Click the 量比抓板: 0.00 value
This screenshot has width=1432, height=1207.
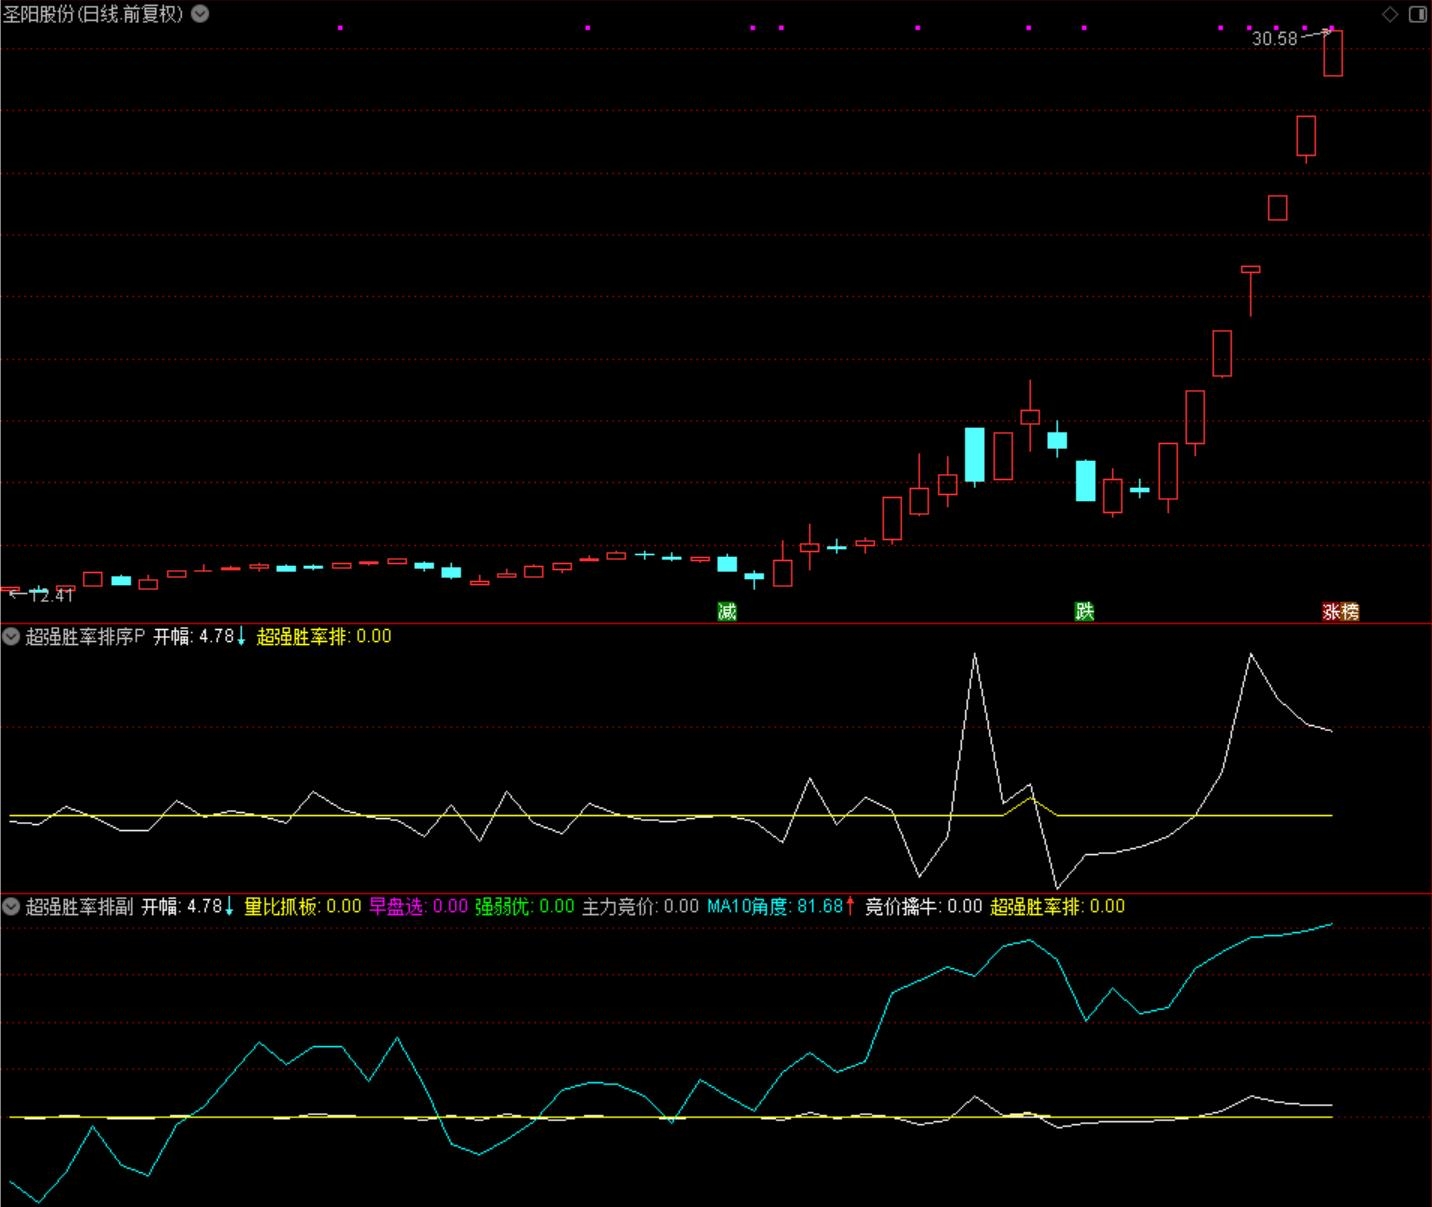click(x=303, y=906)
